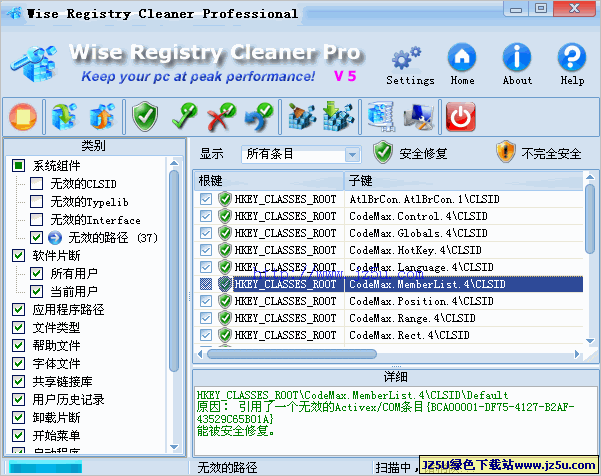The height and width of the screenshot is (476, 601).
Task: Open the 显示 所有条目 dropdown
Action: 301,154
